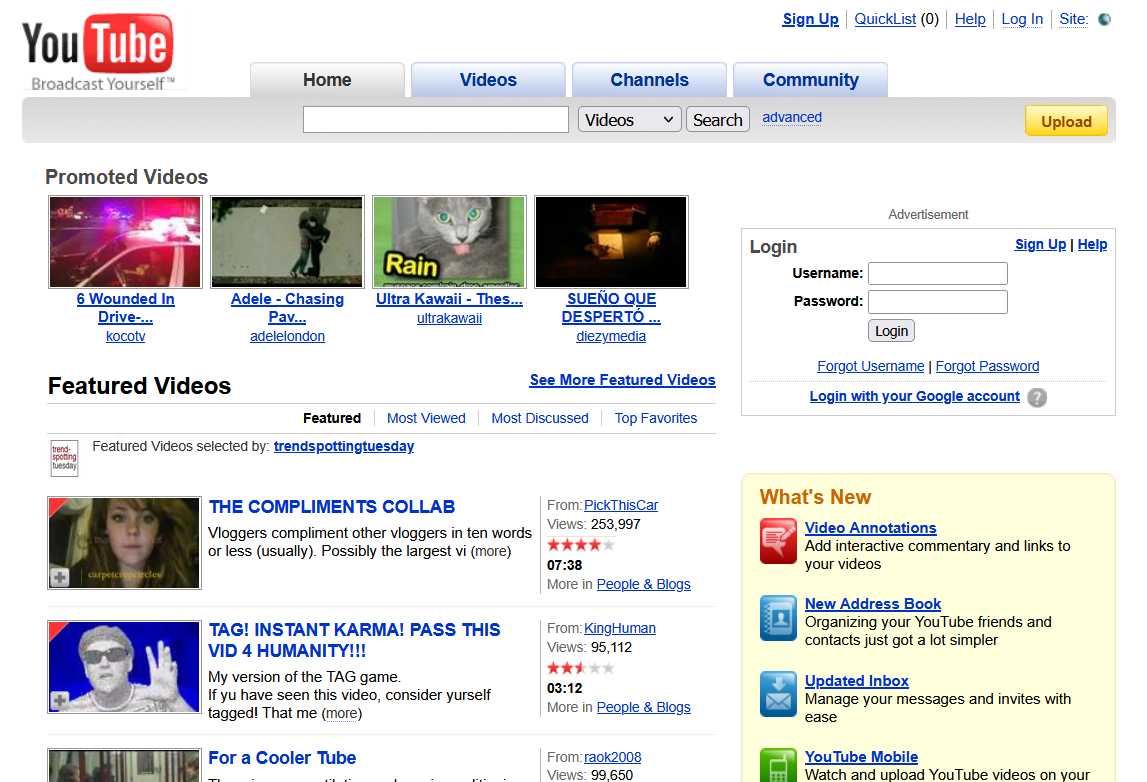The width and height of the screenshot is (1147, 782).
Task: Open the Log In link in the top bar
Action: point(1022,19)
